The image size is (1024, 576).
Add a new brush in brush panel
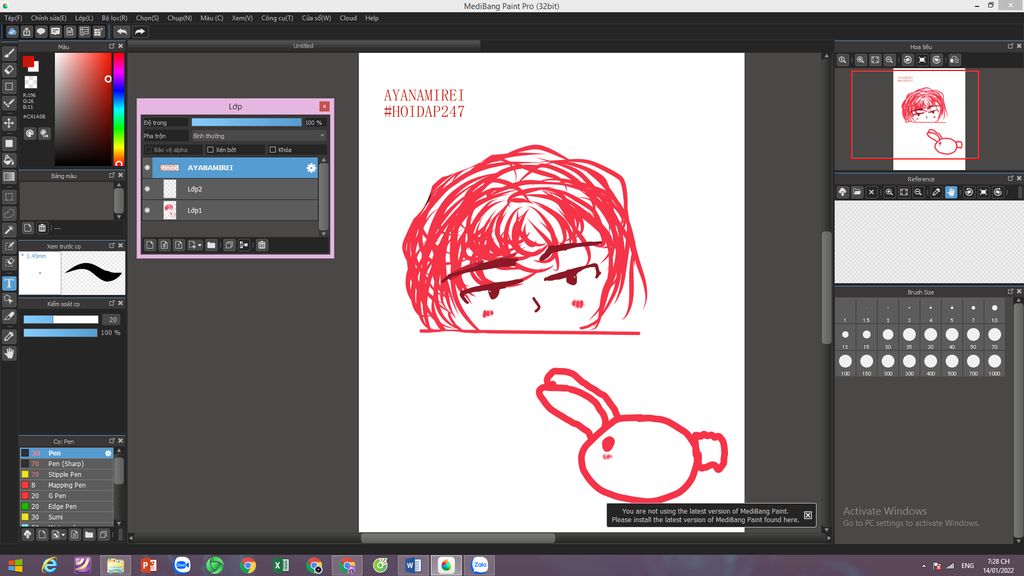point(42,534)
